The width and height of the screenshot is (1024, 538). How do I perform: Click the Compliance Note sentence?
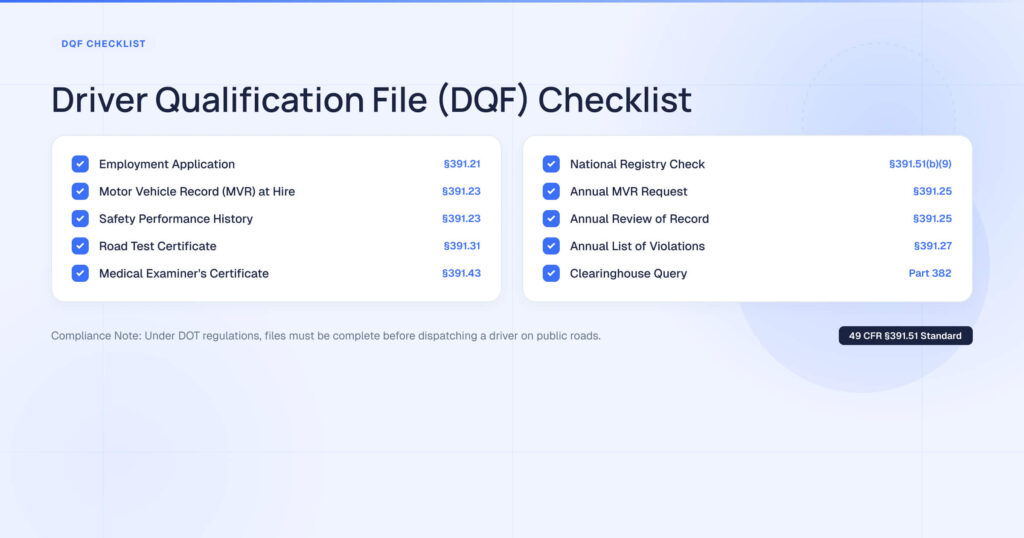point(326,336)
